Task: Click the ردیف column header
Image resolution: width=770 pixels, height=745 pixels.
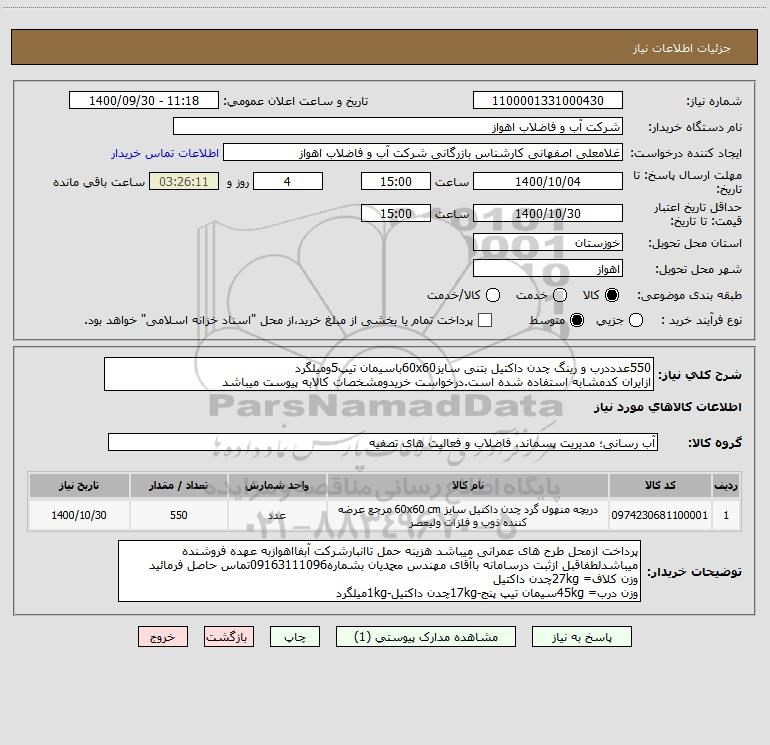Action: click(x=726, y=485)
